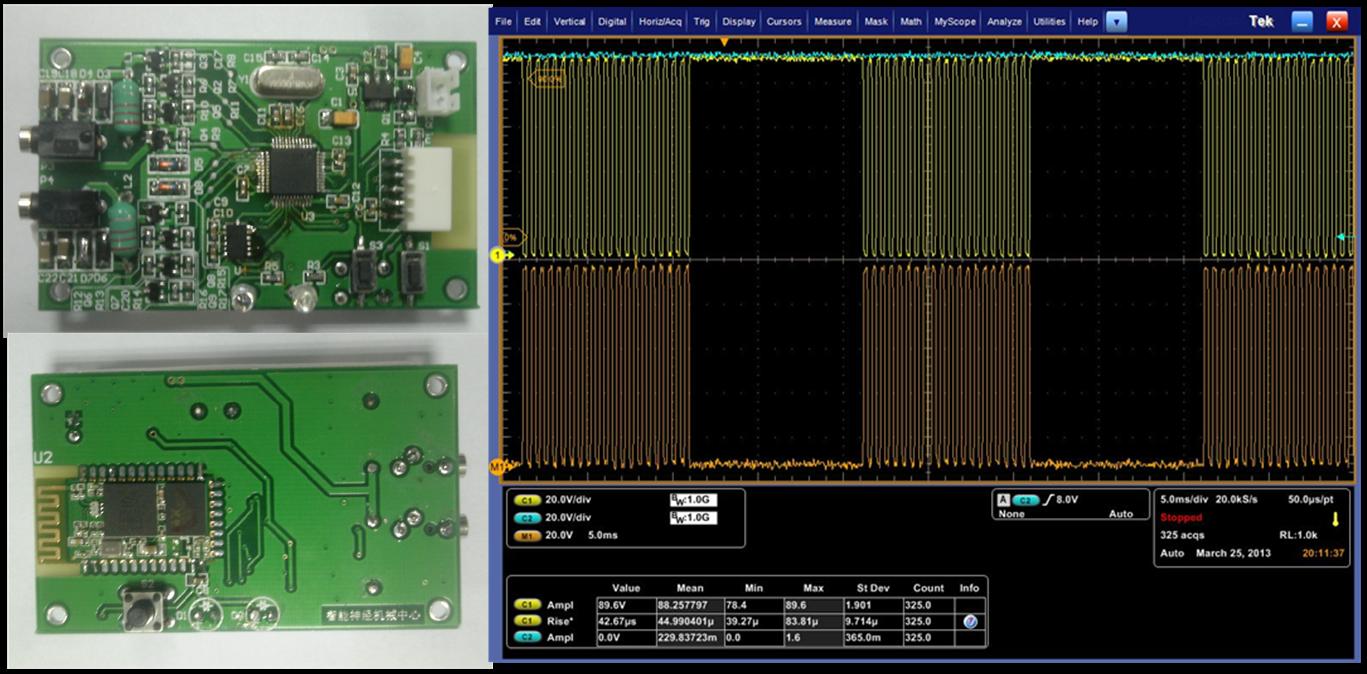Click the yellow C1 channel badge in vertical readout
1367x674 pixels.
tap(525, 501)
